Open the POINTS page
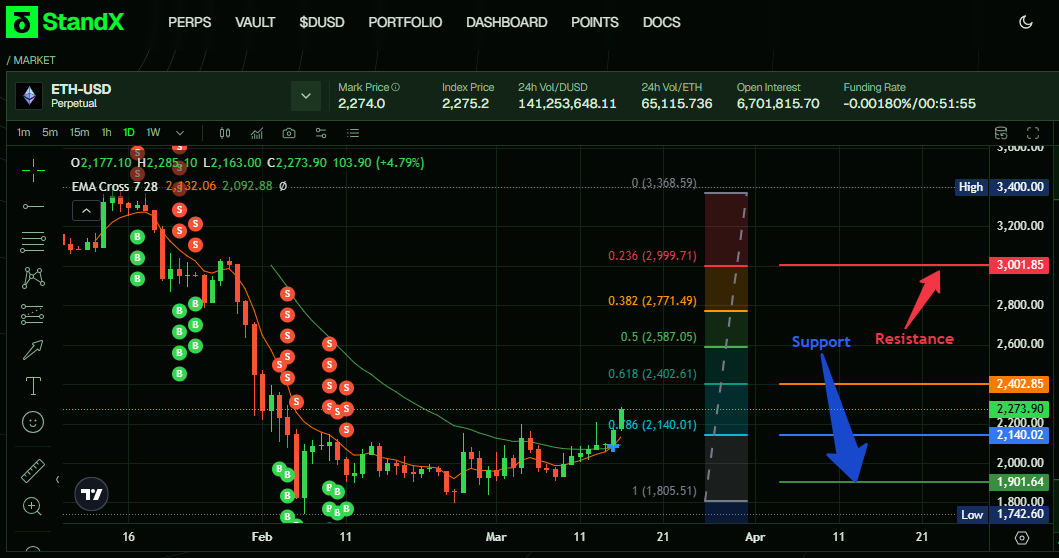 pyautogui.click(x=594, y=22)
